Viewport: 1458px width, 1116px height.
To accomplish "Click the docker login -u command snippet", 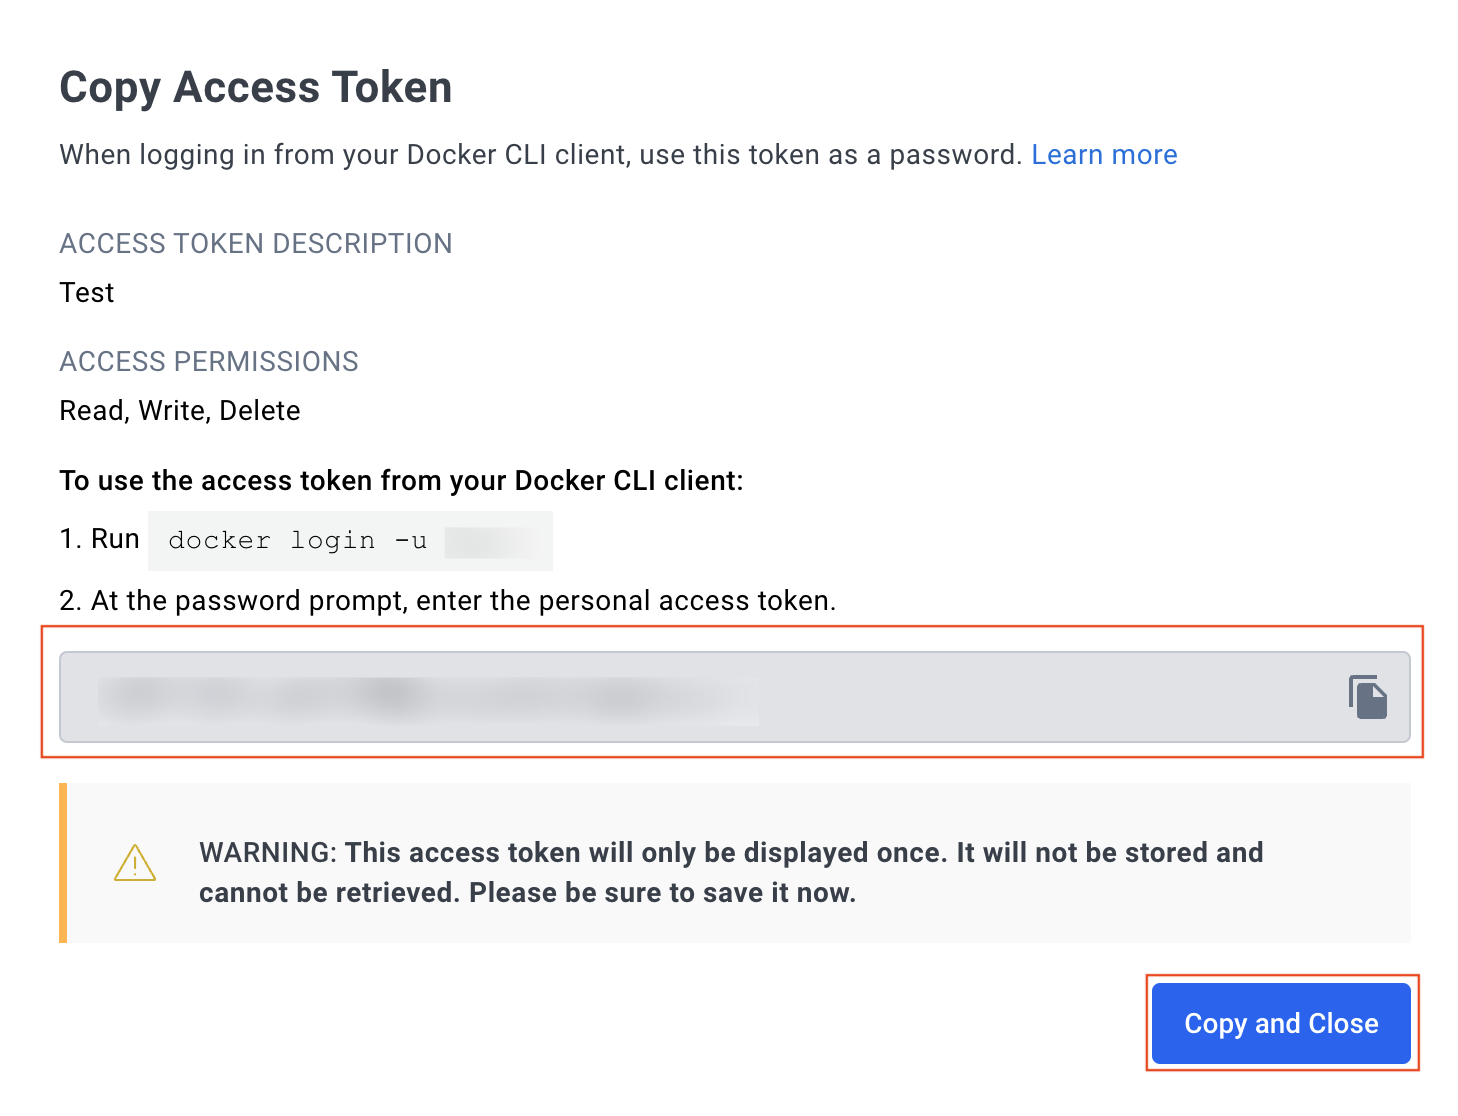I will pos(298,541).
